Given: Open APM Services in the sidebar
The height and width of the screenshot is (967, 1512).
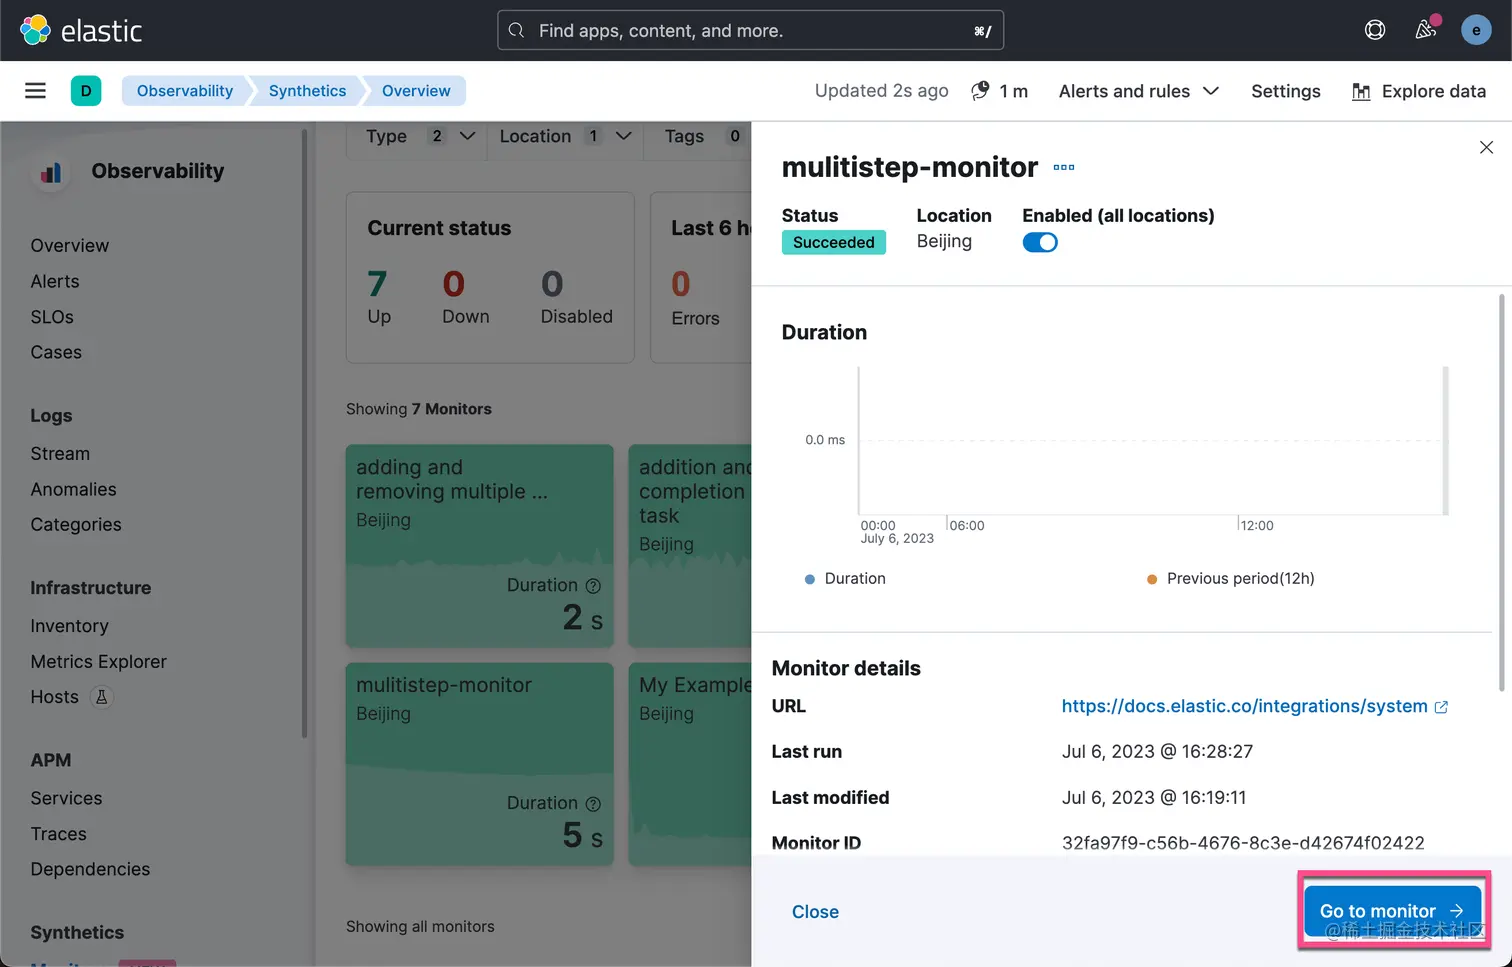Looking at the screenshot, I should pos(66,798).
